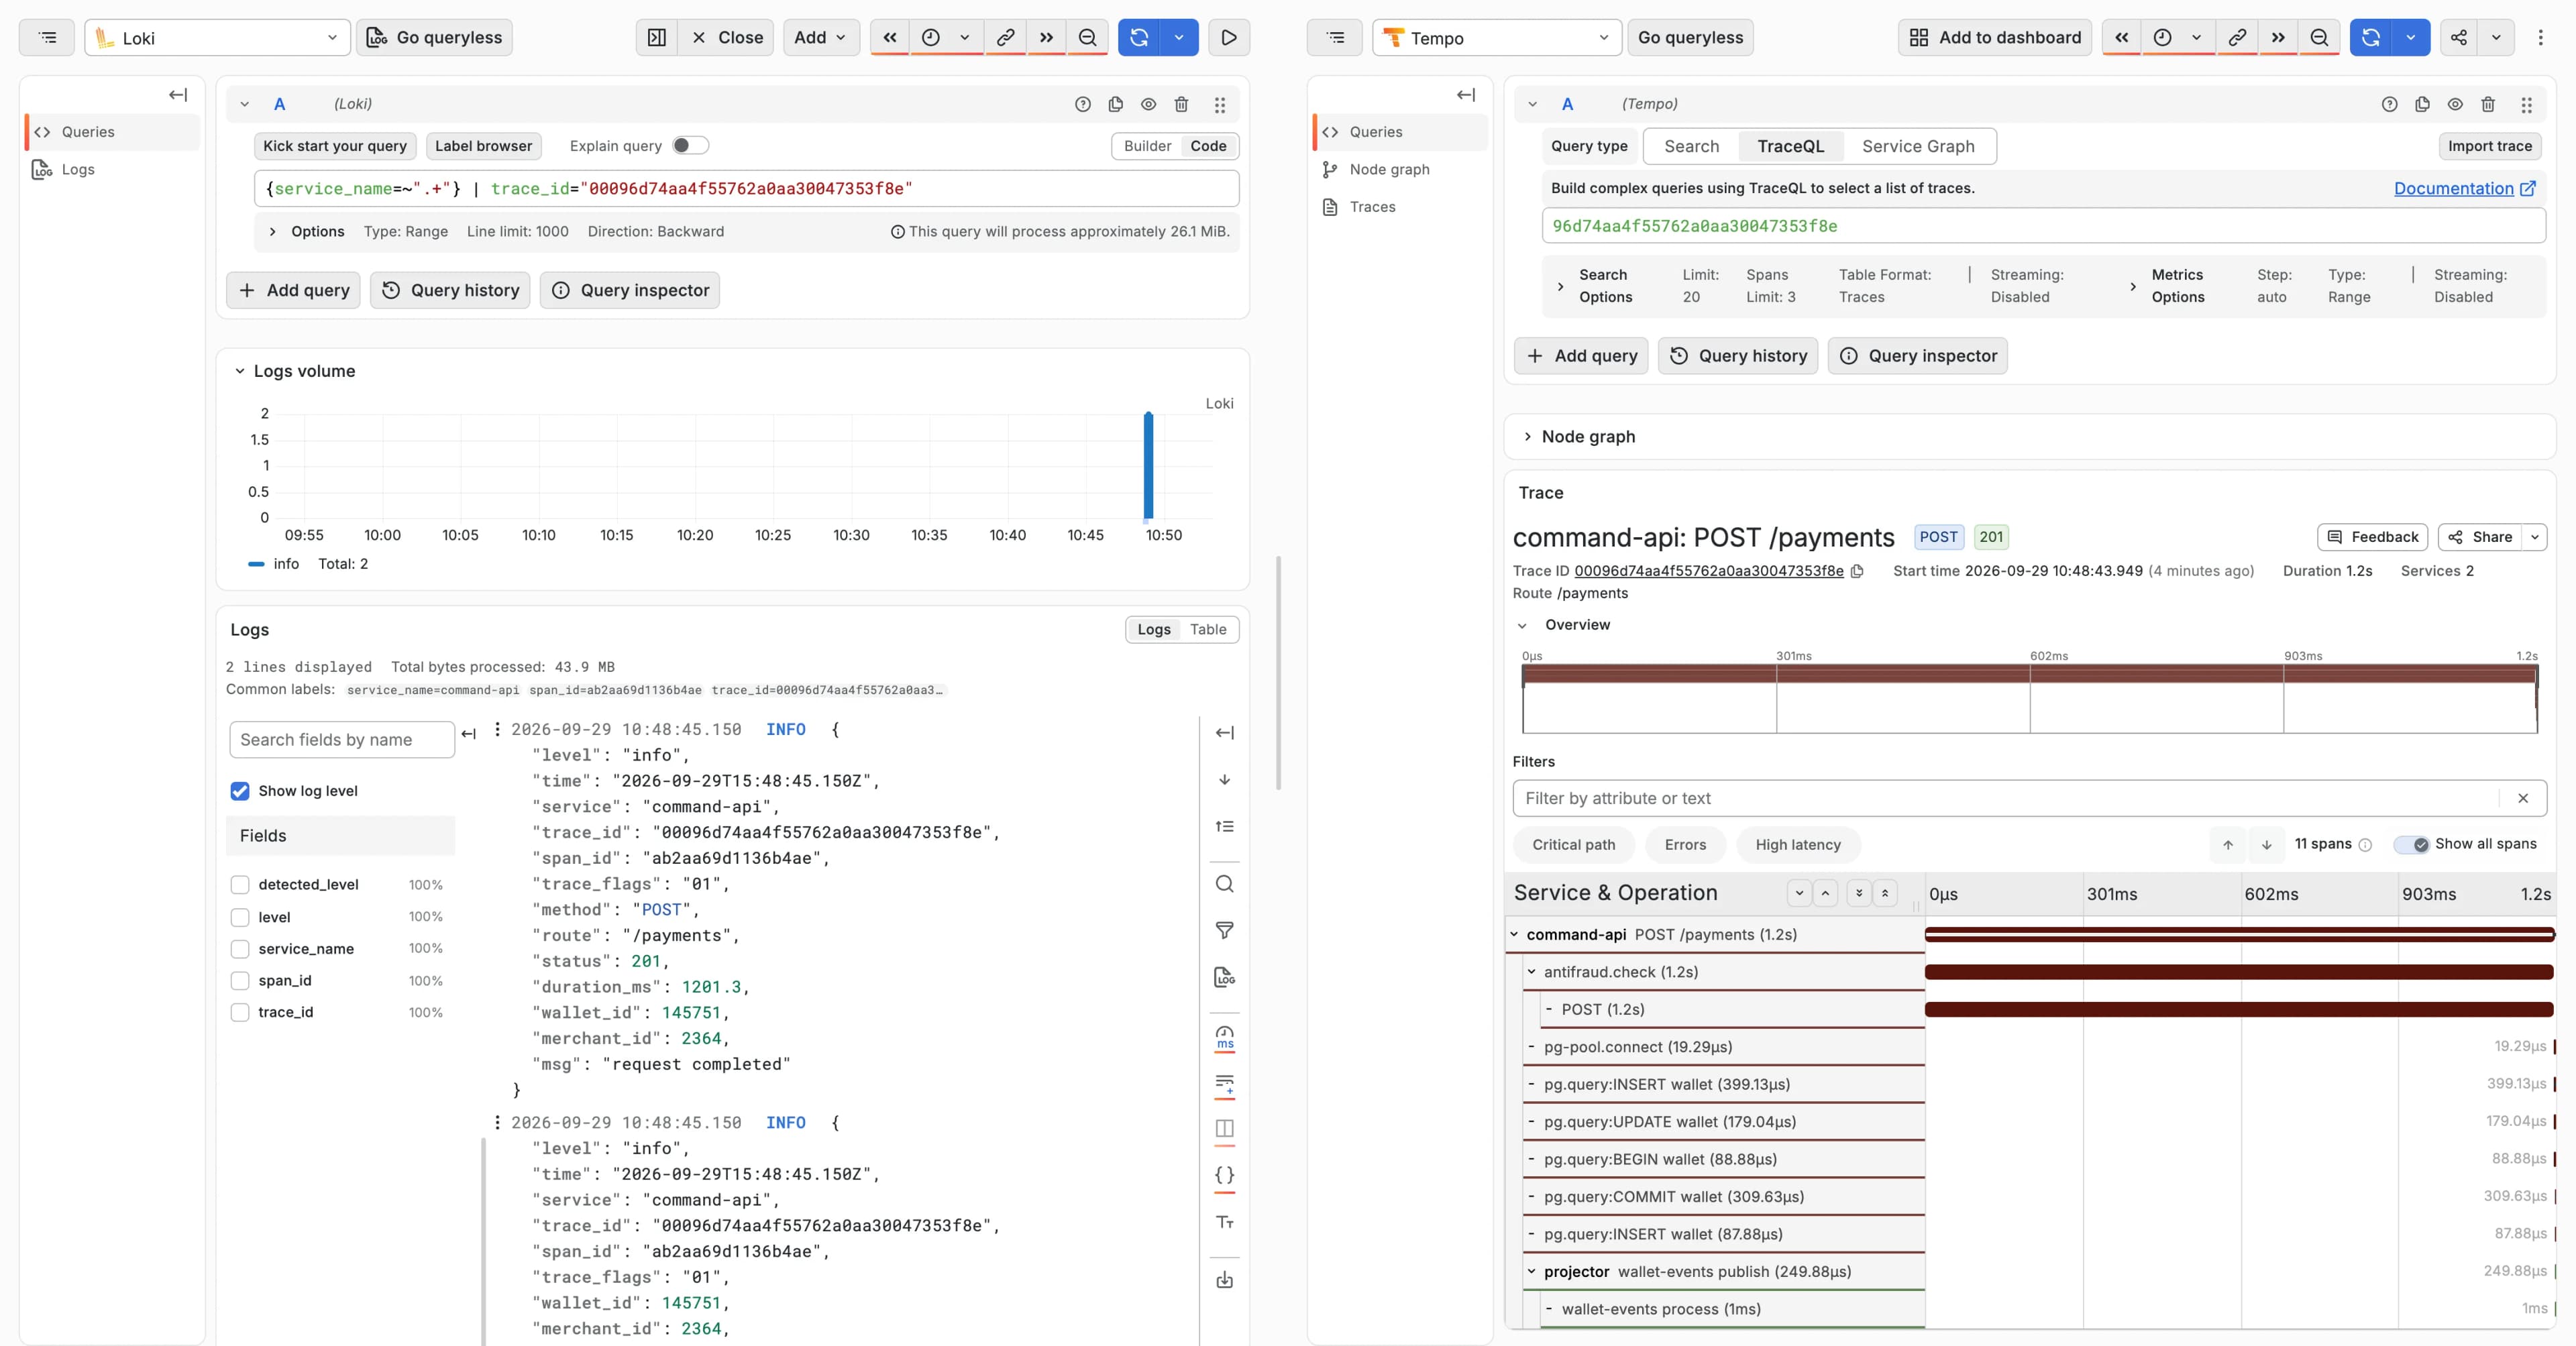Delete the Tempo query A
The width and height of the screenshot is (2576, 1346).
pos(2488,104)
